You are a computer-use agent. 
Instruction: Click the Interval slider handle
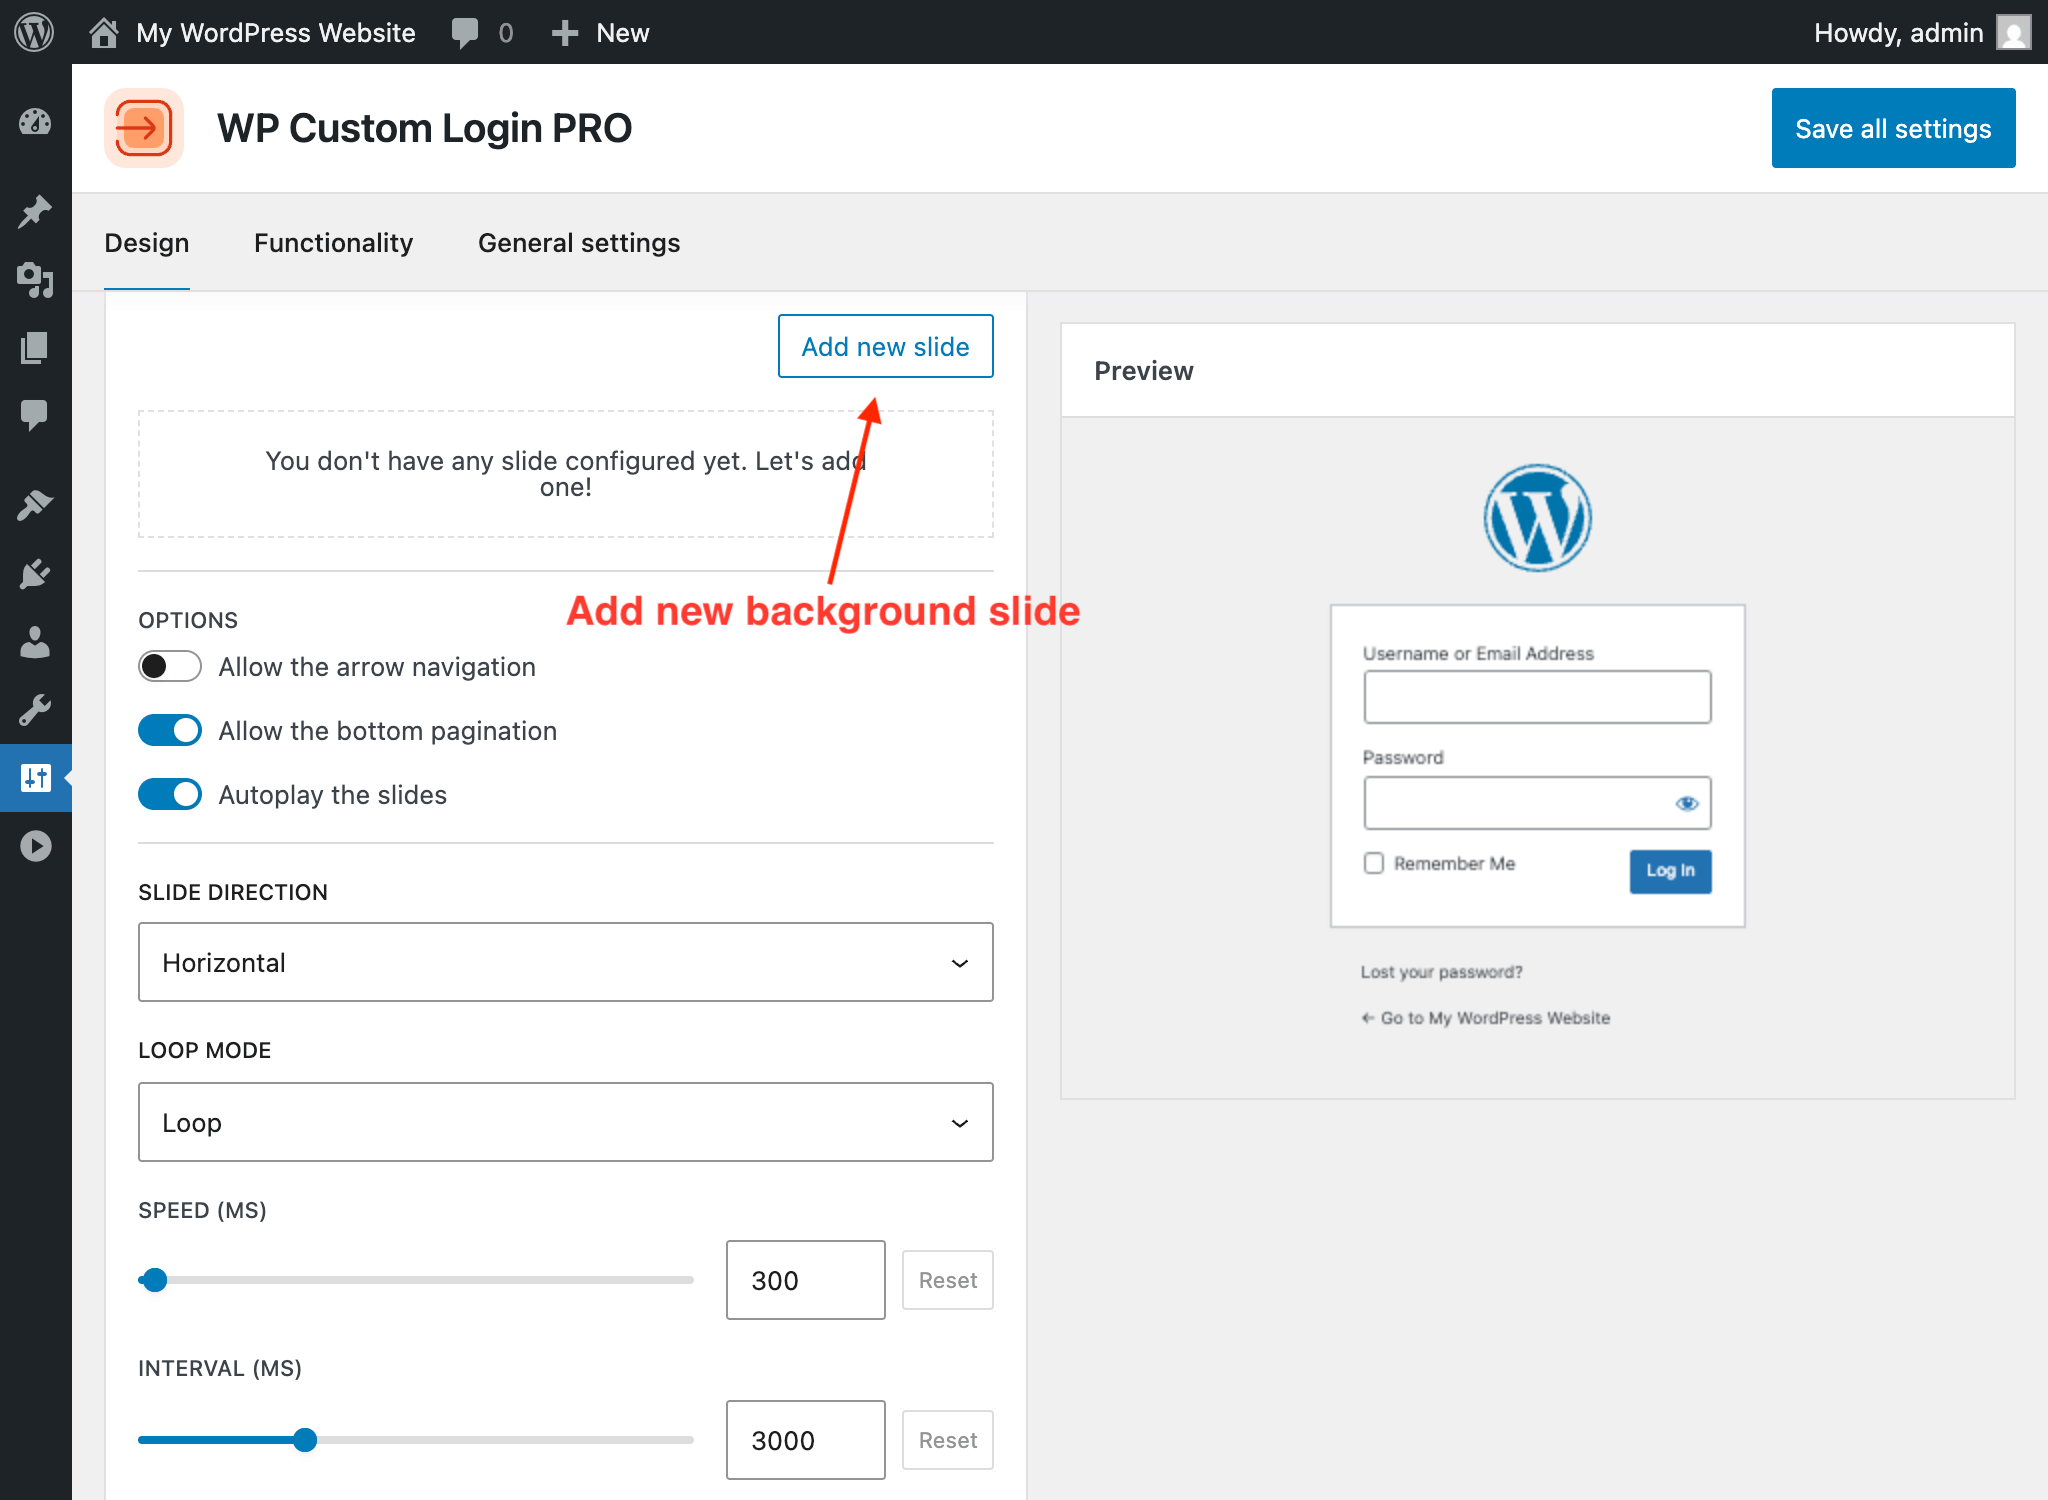(305, 1440)
